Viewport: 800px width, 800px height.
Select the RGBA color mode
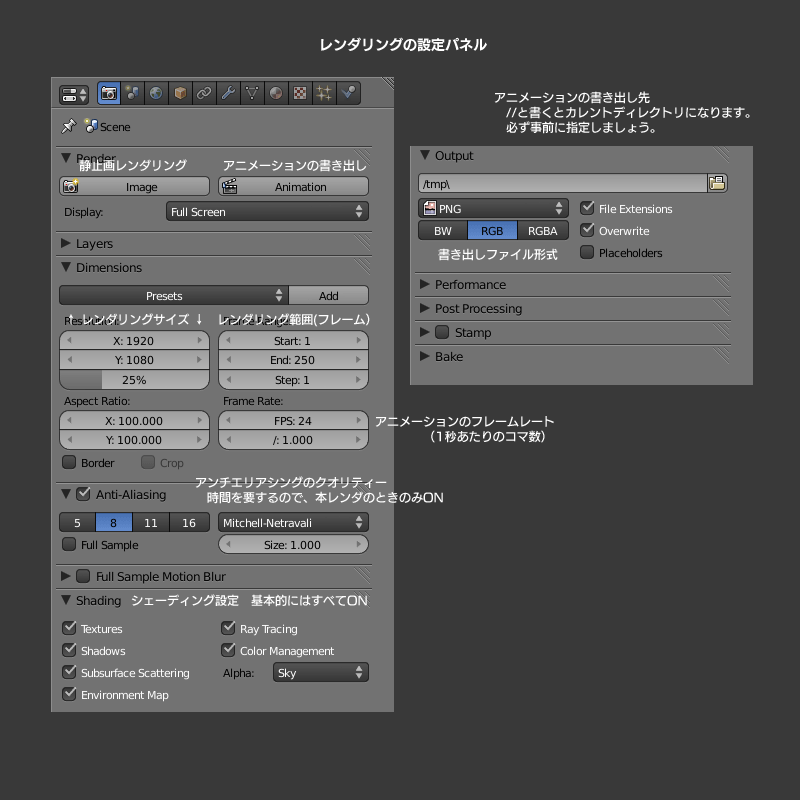(x=542, y=231)
